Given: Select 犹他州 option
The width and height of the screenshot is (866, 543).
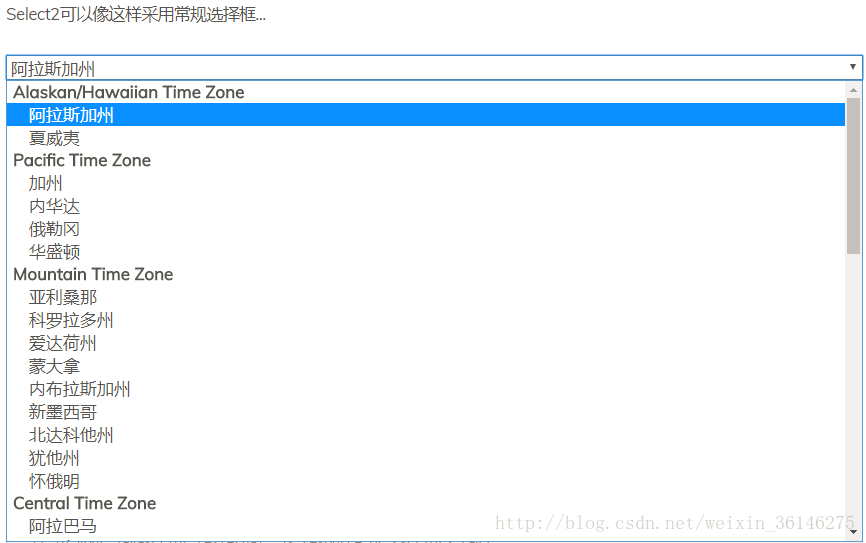Looking at the screenshot, I should (x=54, y=458).
